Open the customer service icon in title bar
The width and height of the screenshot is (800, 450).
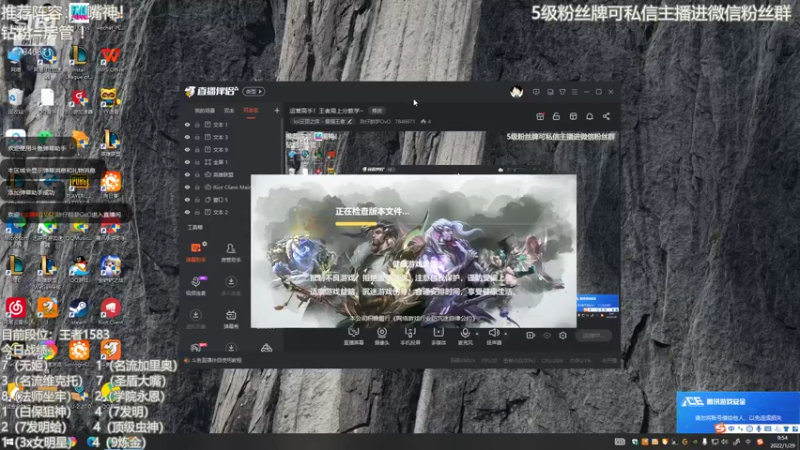pyautogui.click(x=550, y=92)
